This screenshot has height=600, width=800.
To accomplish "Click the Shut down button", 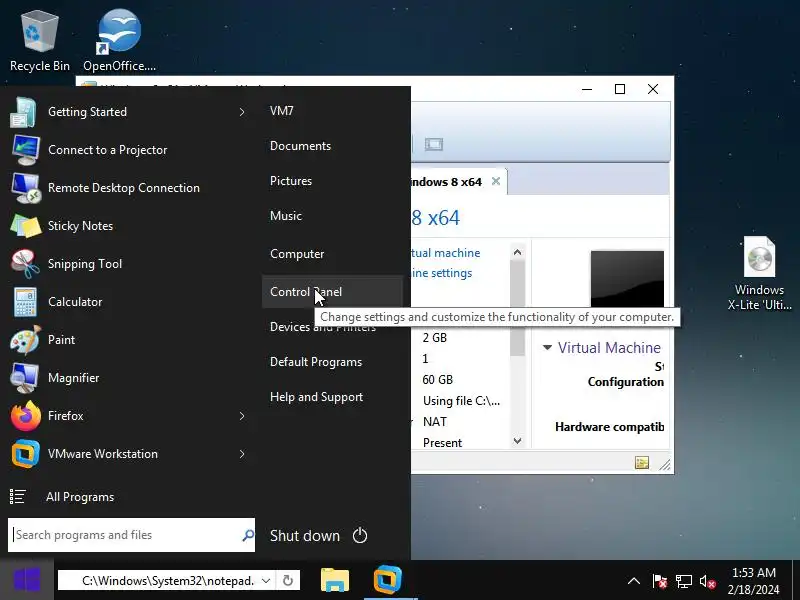I will (305, 536).
